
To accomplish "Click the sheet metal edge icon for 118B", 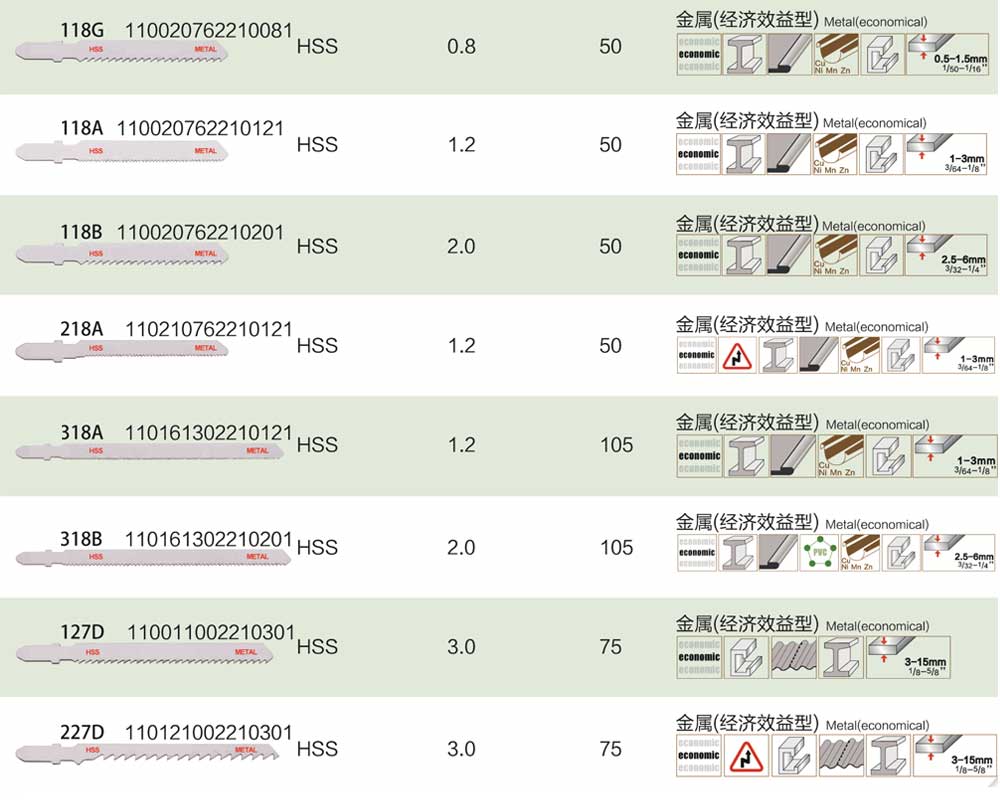I will tap(788, 255).
